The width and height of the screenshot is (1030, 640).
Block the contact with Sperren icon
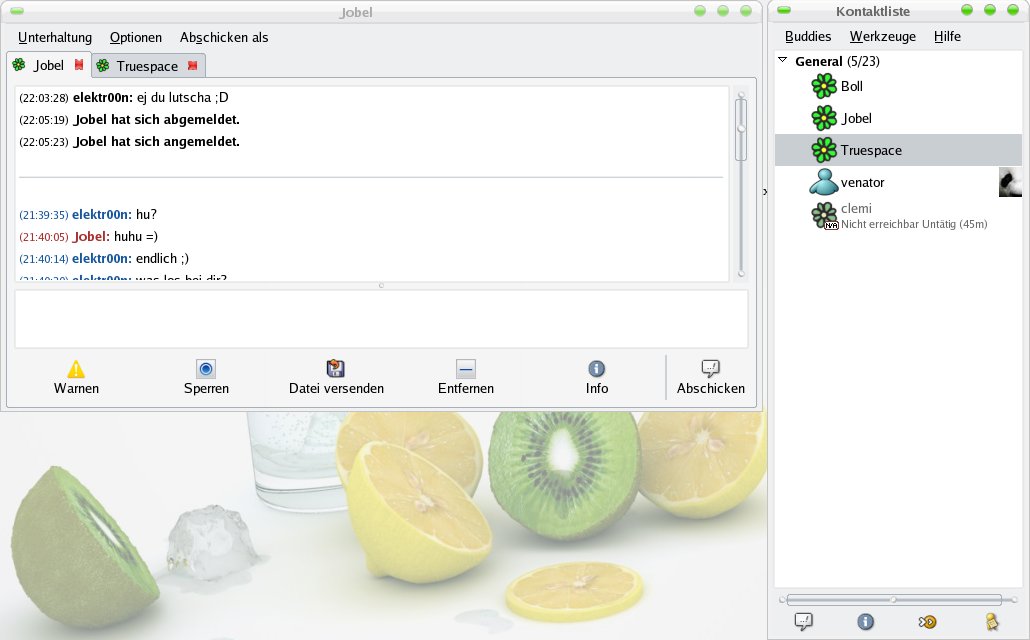coord(206,369)
